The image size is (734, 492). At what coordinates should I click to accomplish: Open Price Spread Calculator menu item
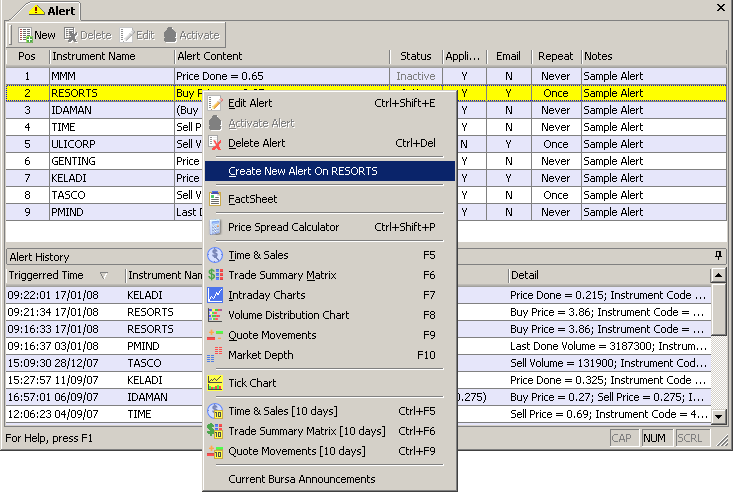(x=330, y=227)
